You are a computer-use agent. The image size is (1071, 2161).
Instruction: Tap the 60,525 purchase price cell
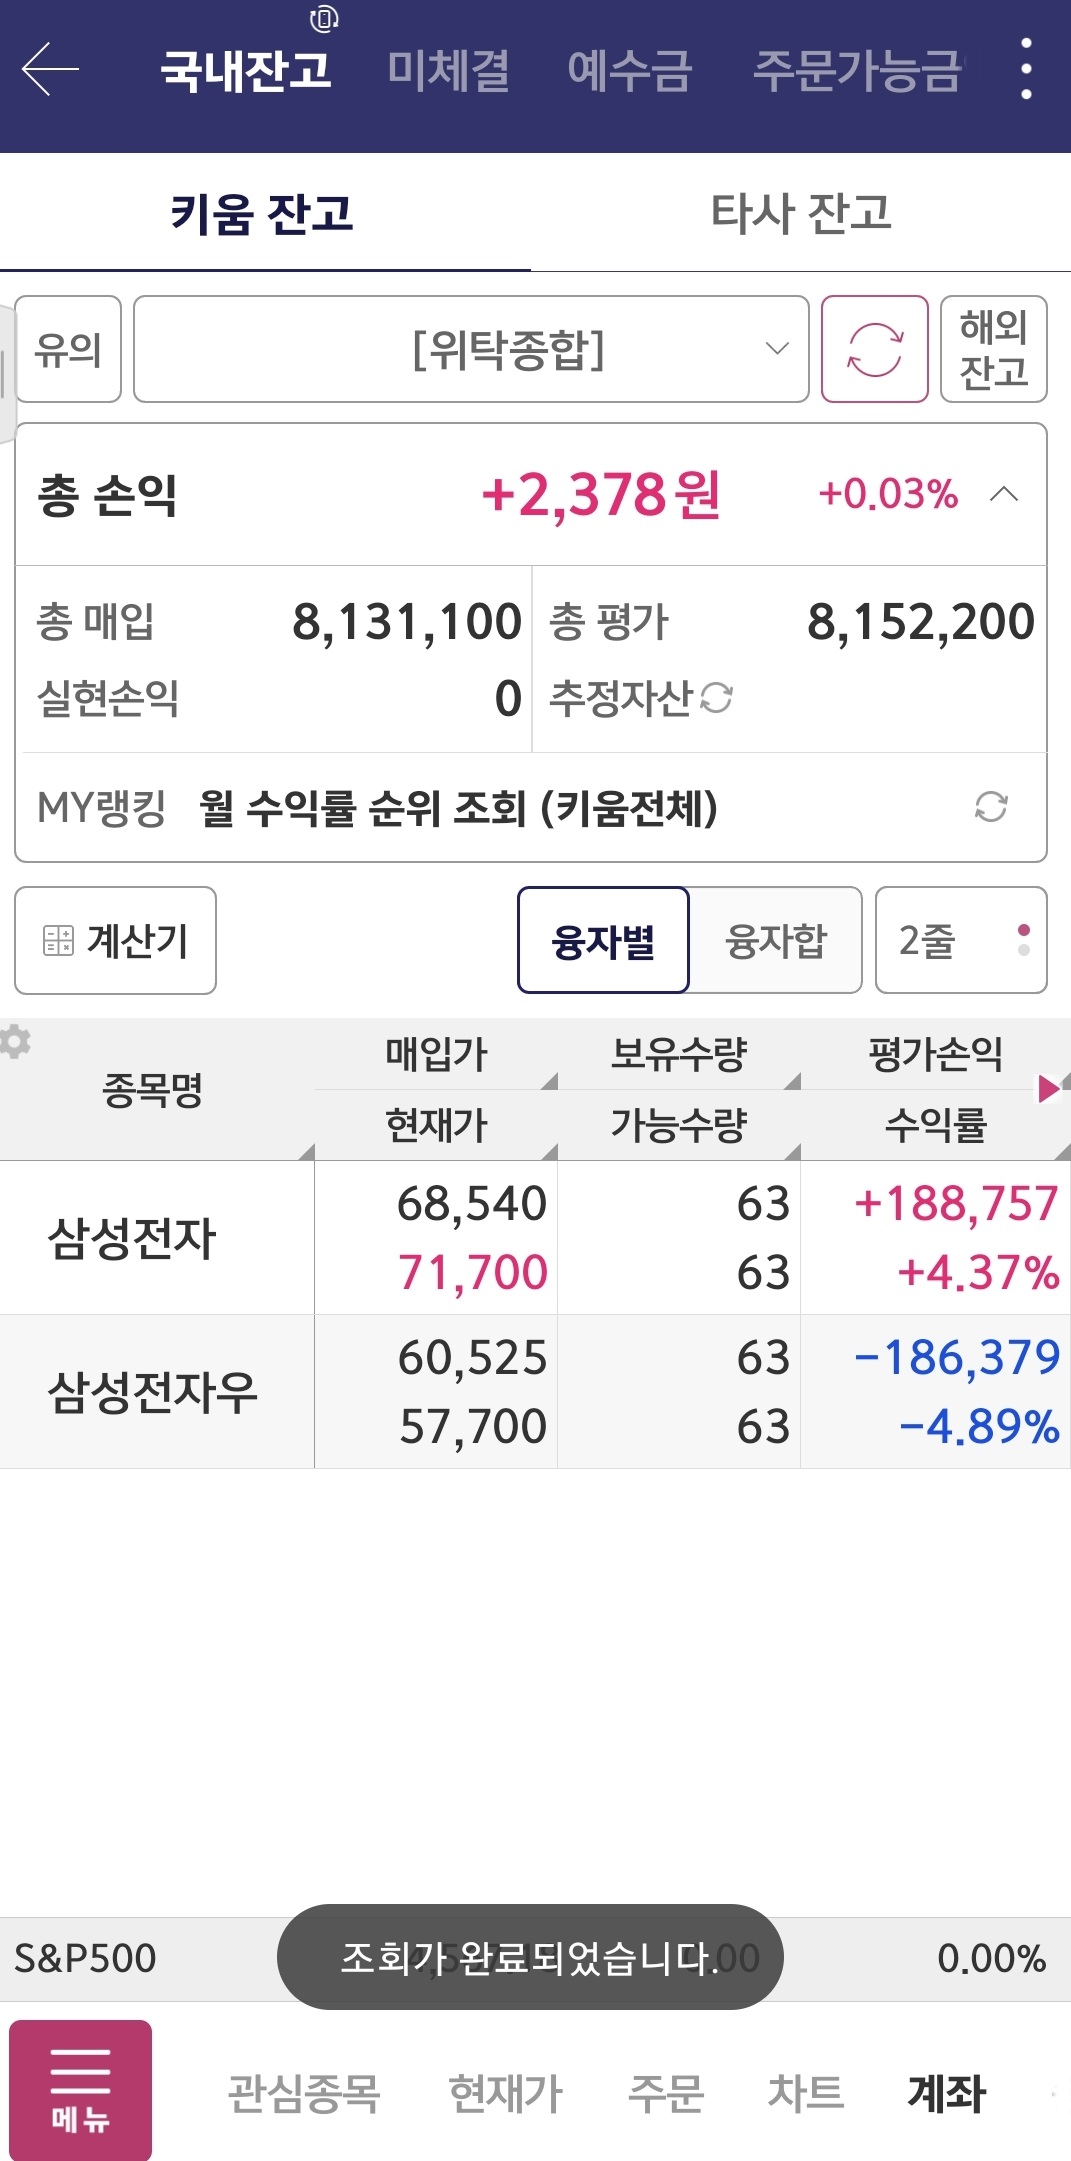472,1357
